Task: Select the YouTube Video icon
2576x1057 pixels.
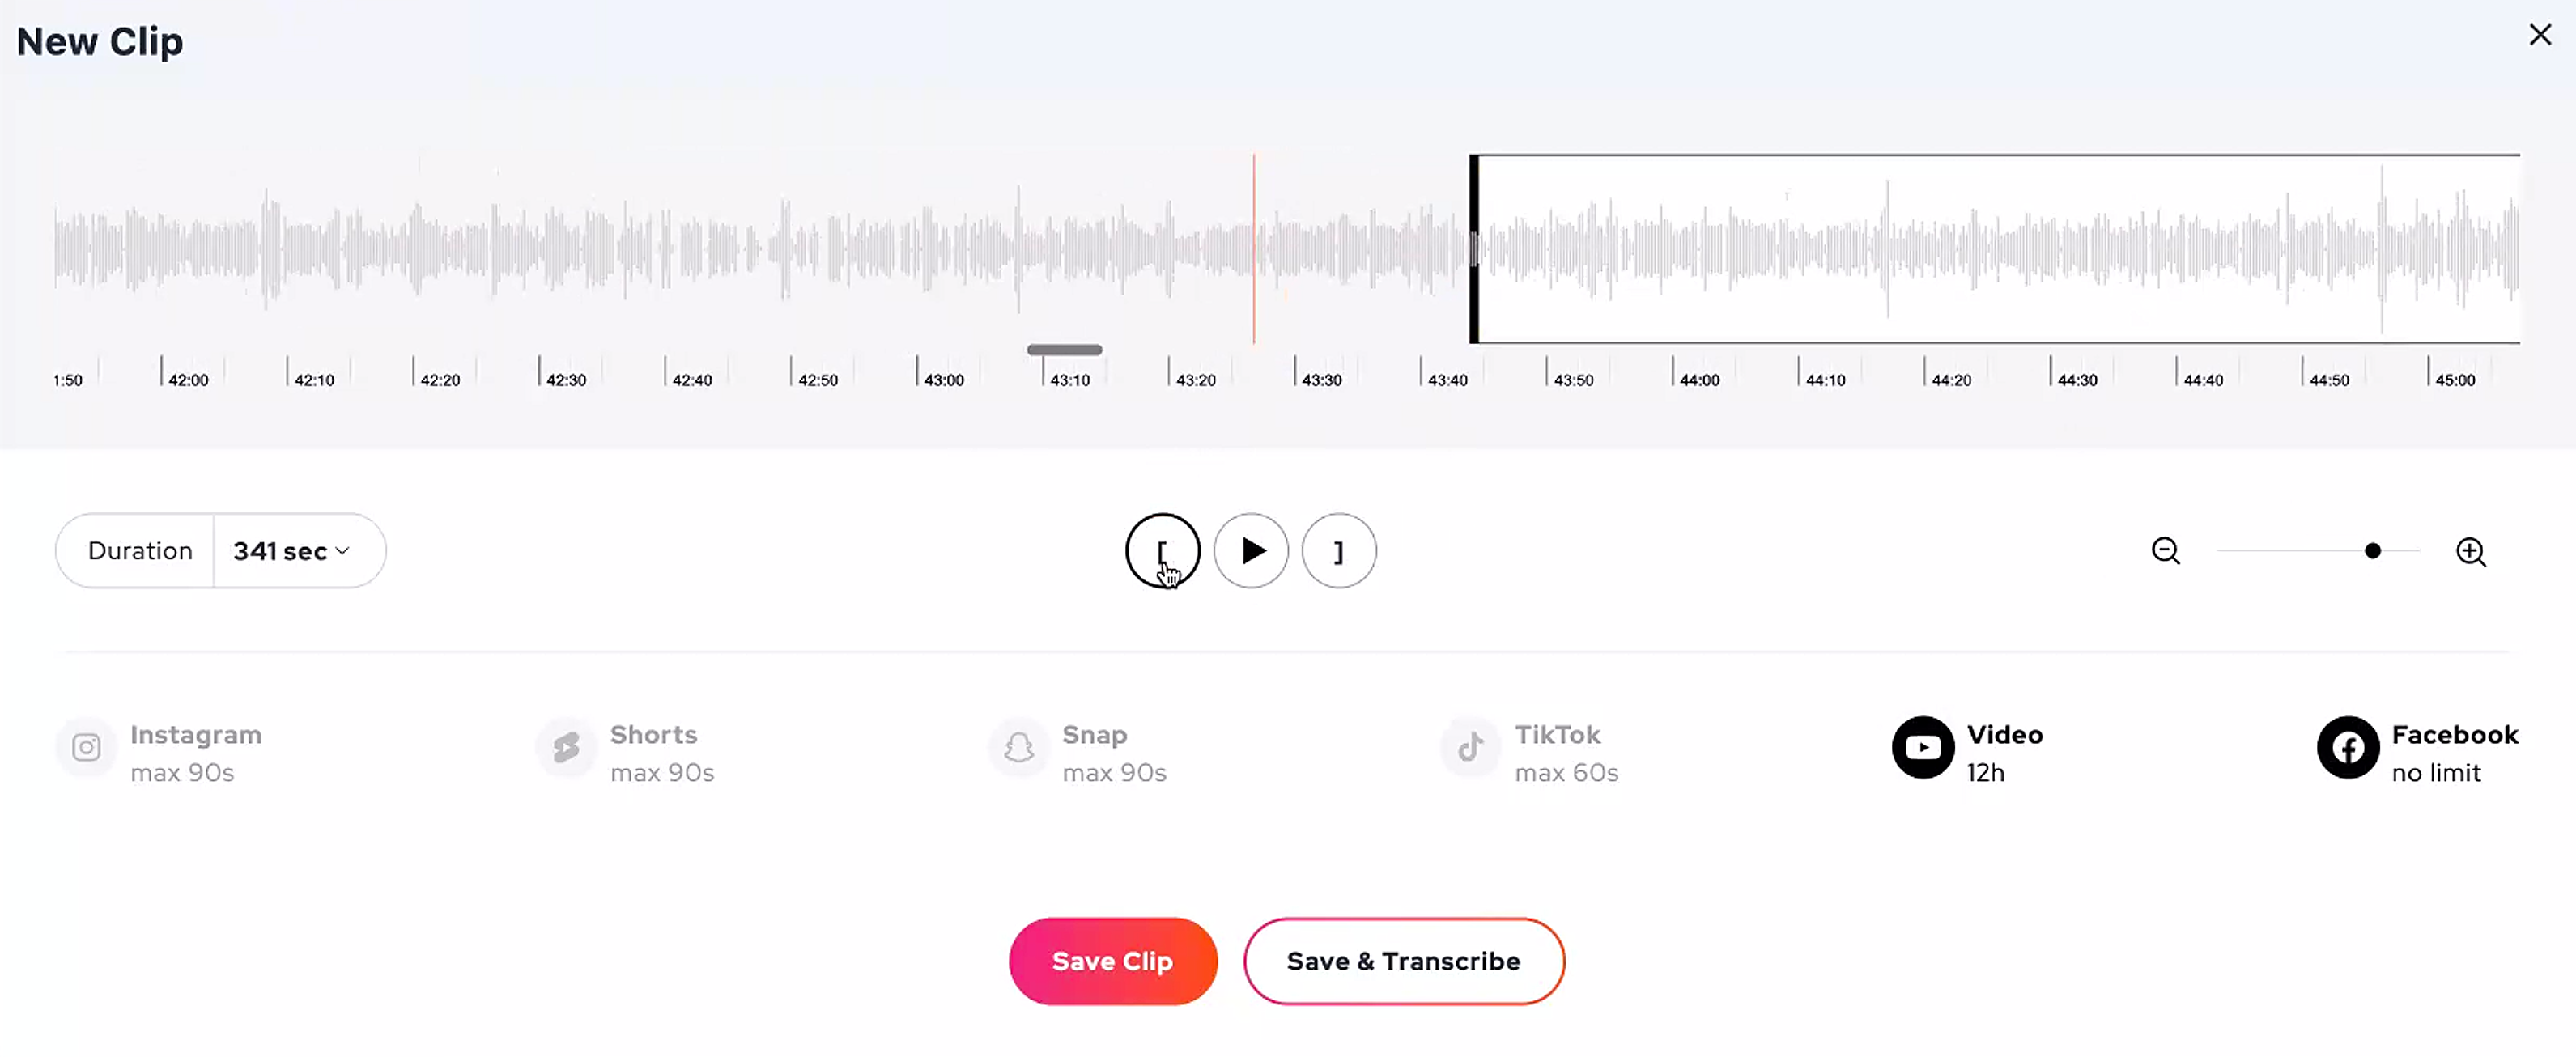Action: pyautogui.click(x=1922, y=747)
